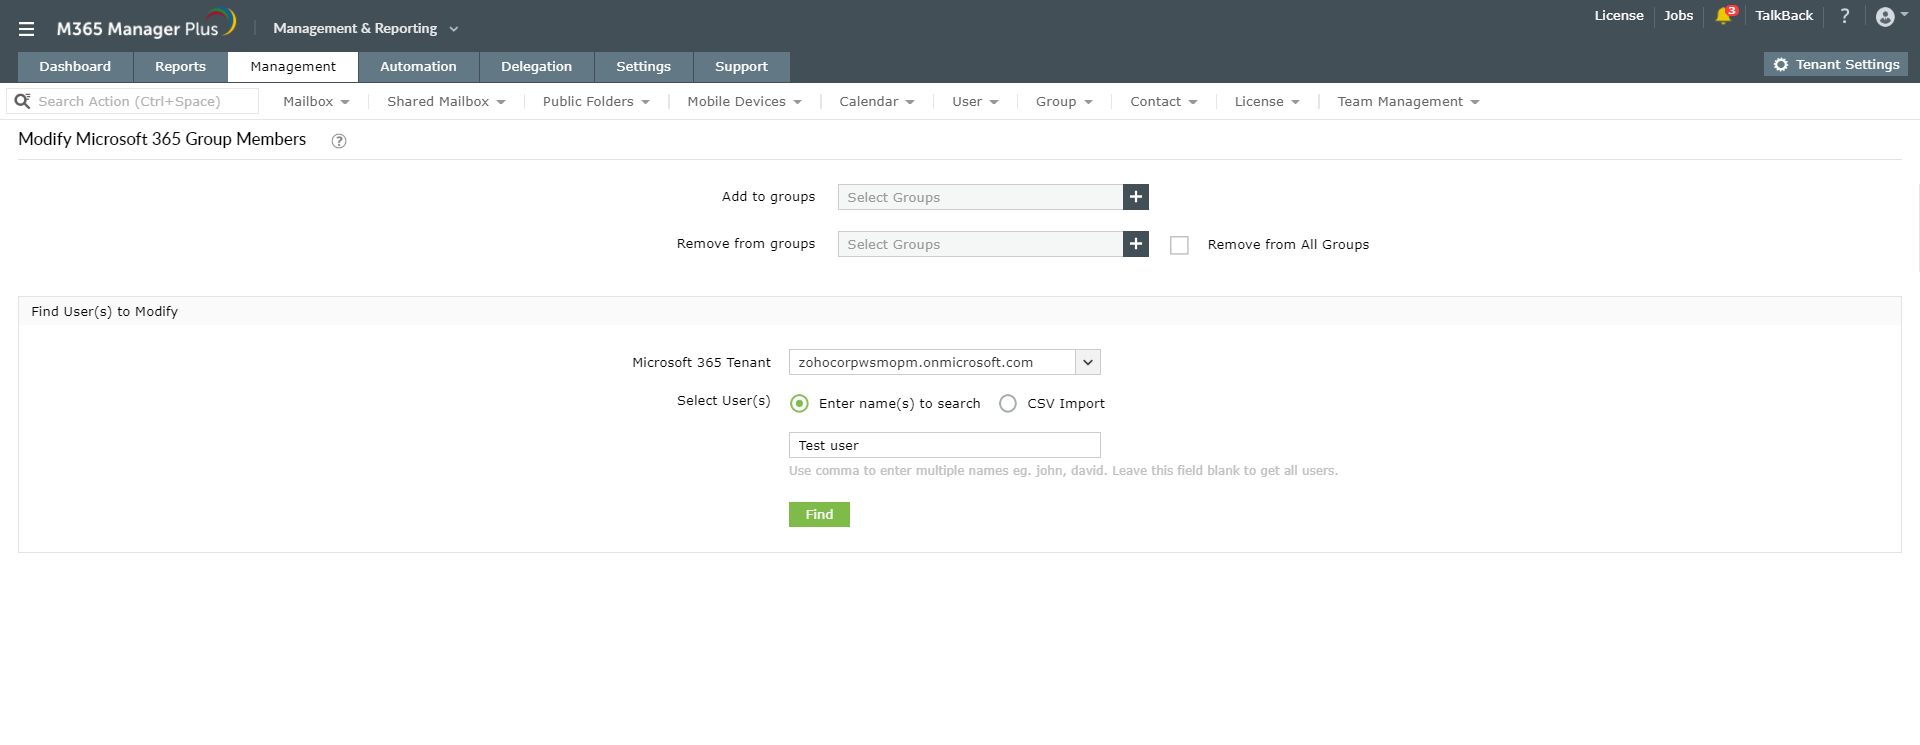Check the Remove from All Groups checkbox
This screenshot has height=745, width=1920.
1180,245
